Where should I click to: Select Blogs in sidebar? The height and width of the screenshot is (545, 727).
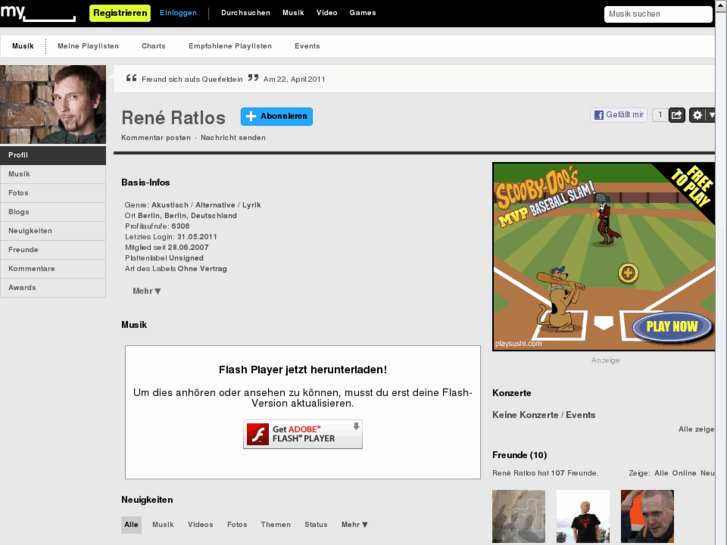(53, 212)
